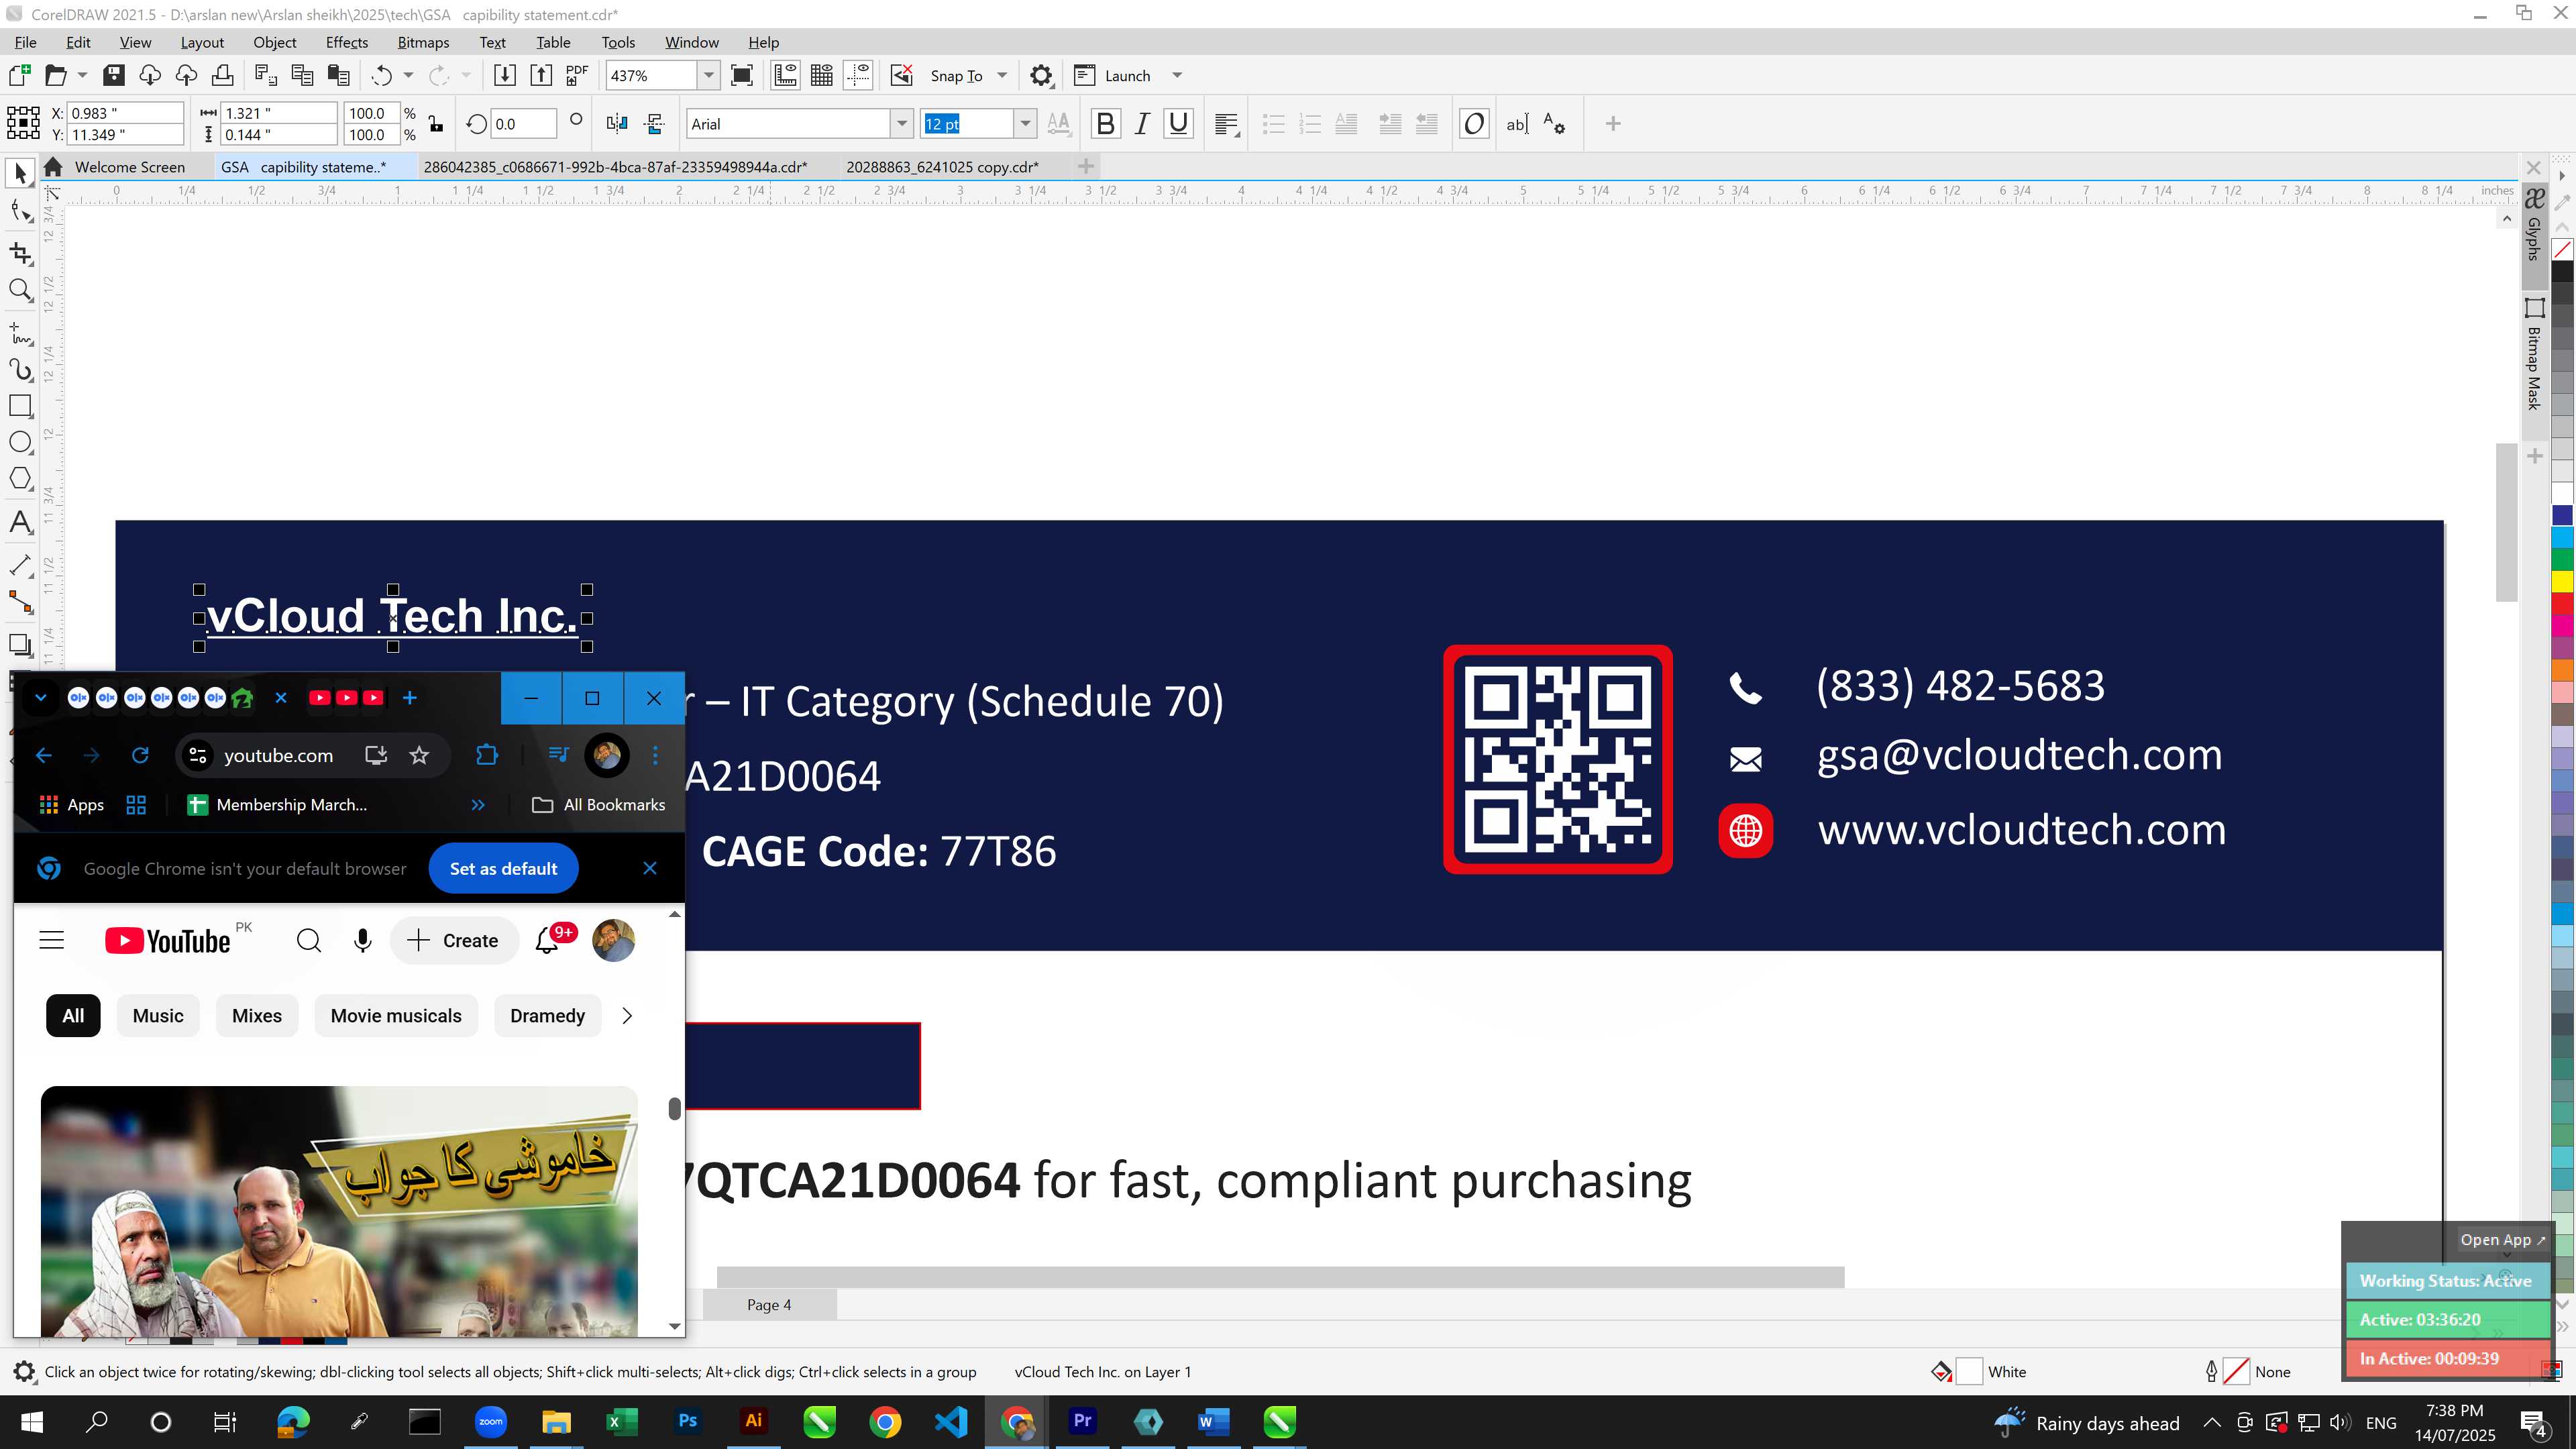Viewport: 2576px width, 1449px height.
Task: Click the Open file folder icon
Action: (x=56, y=75)
